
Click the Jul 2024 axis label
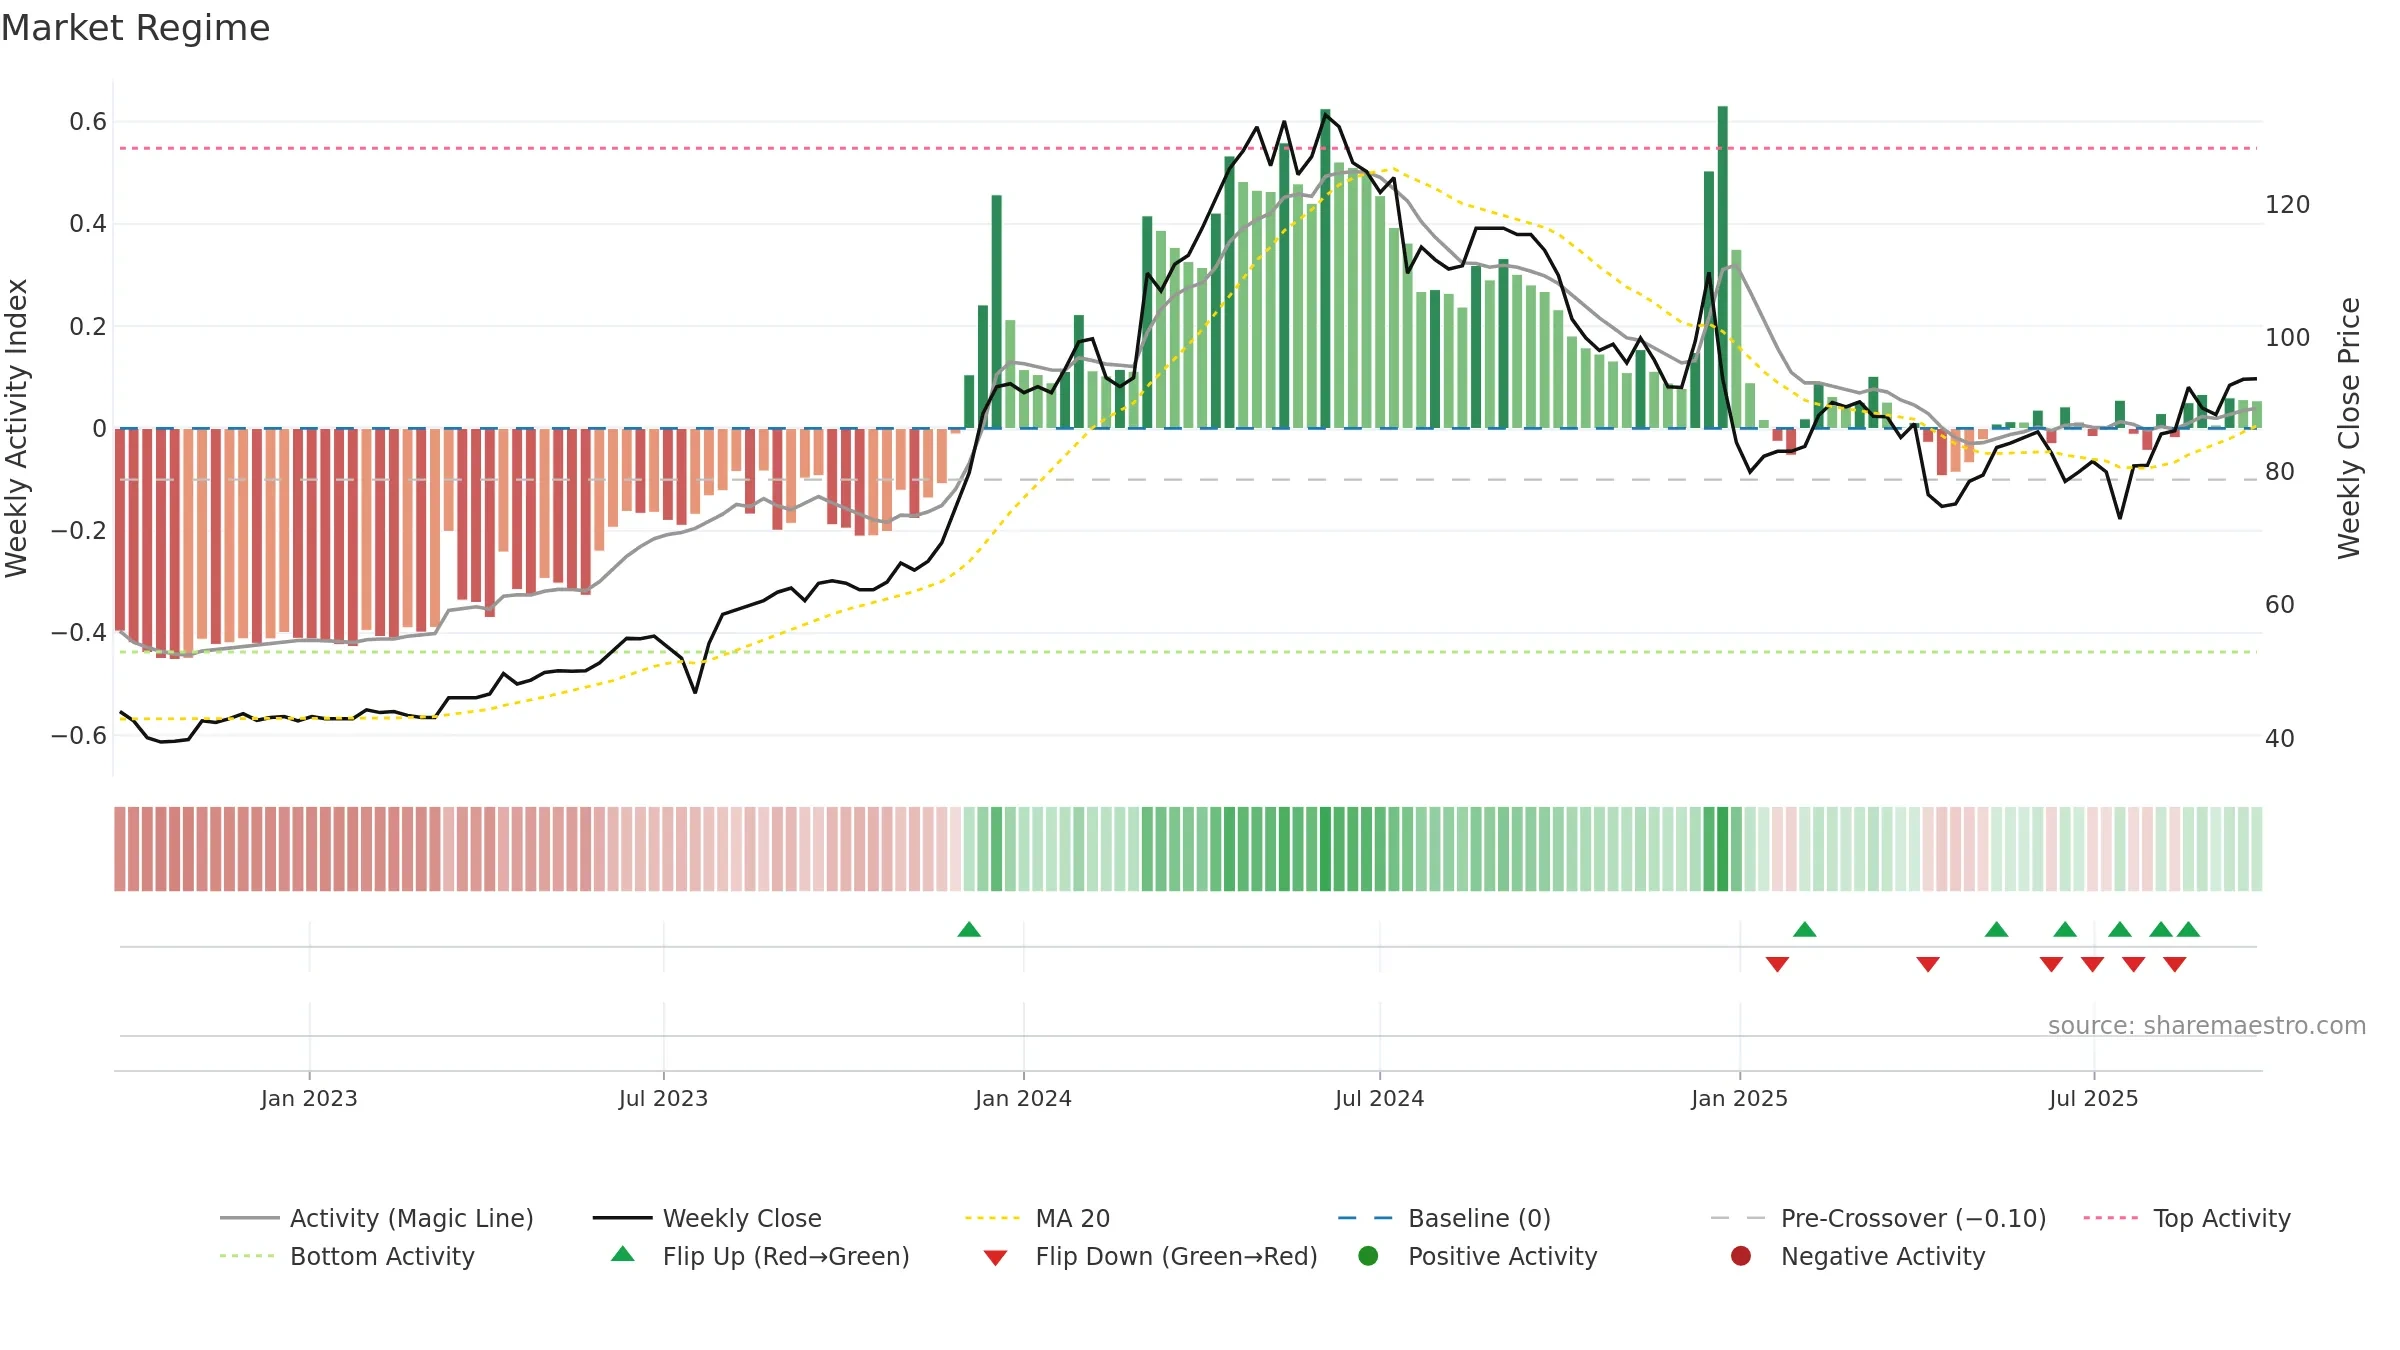tap(1379, 1099)
